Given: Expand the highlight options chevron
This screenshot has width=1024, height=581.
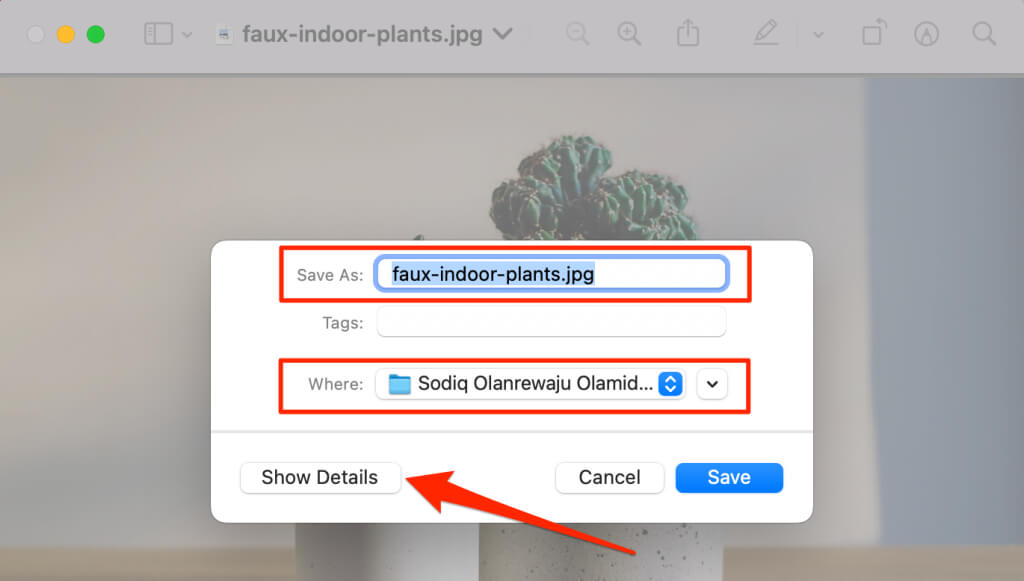Looking at the screenshot, I should coord(818,35).
